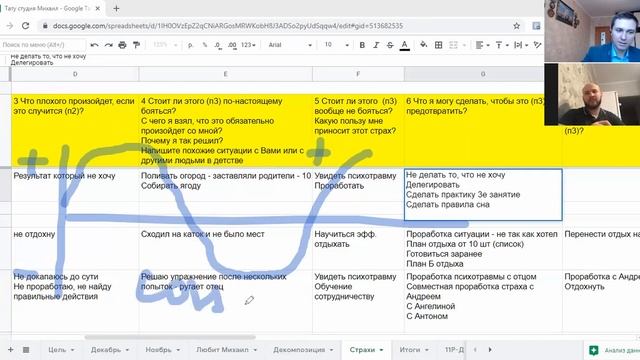
Task: Select the Страхи sheet tab
Action: click(x=362, y=350)
